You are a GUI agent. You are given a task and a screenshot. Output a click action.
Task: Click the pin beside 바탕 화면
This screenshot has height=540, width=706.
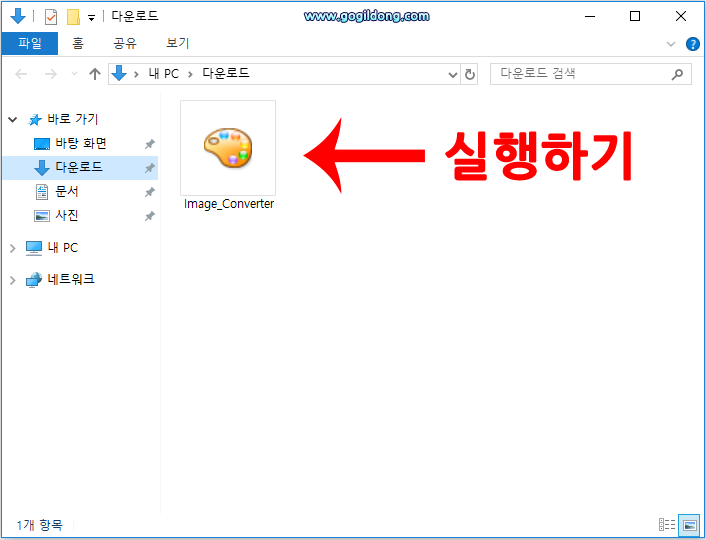pos(149,144)
